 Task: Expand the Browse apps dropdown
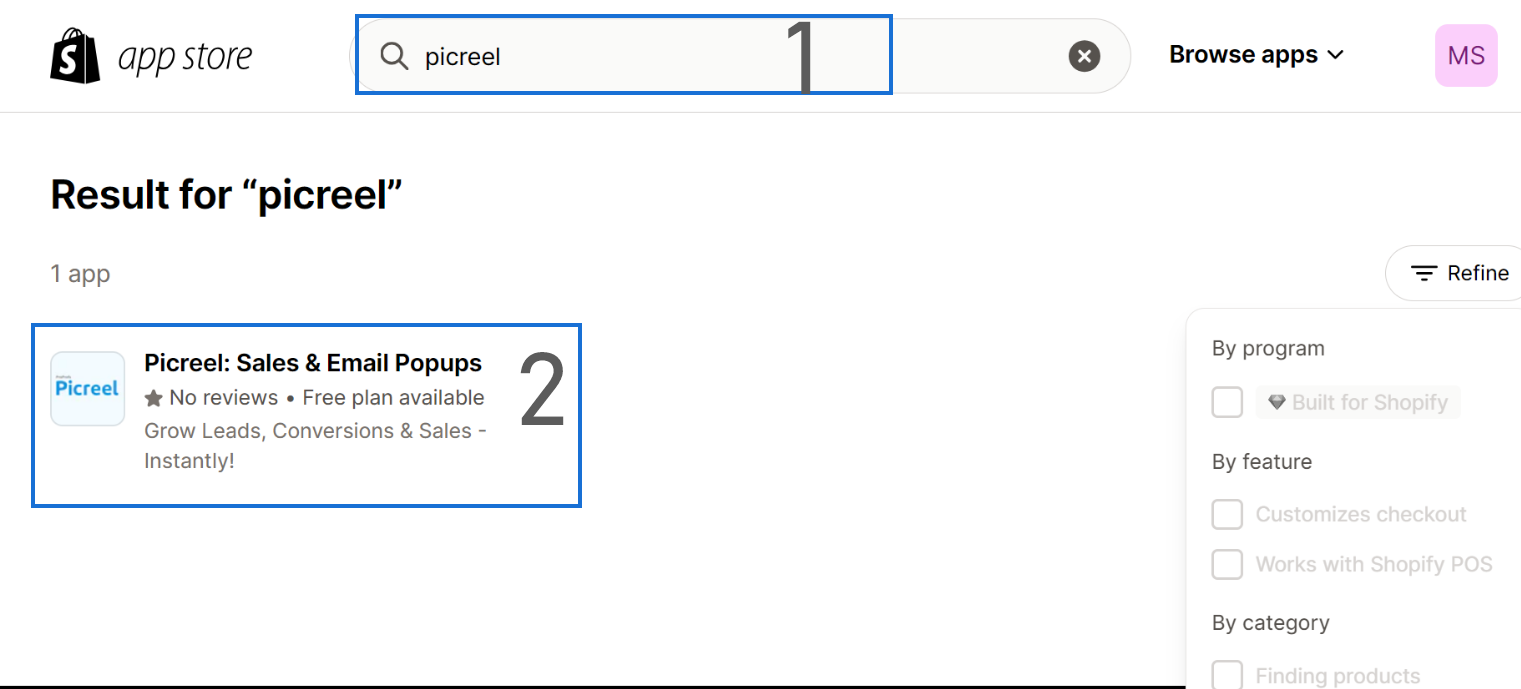click(x=1256, y=55)
